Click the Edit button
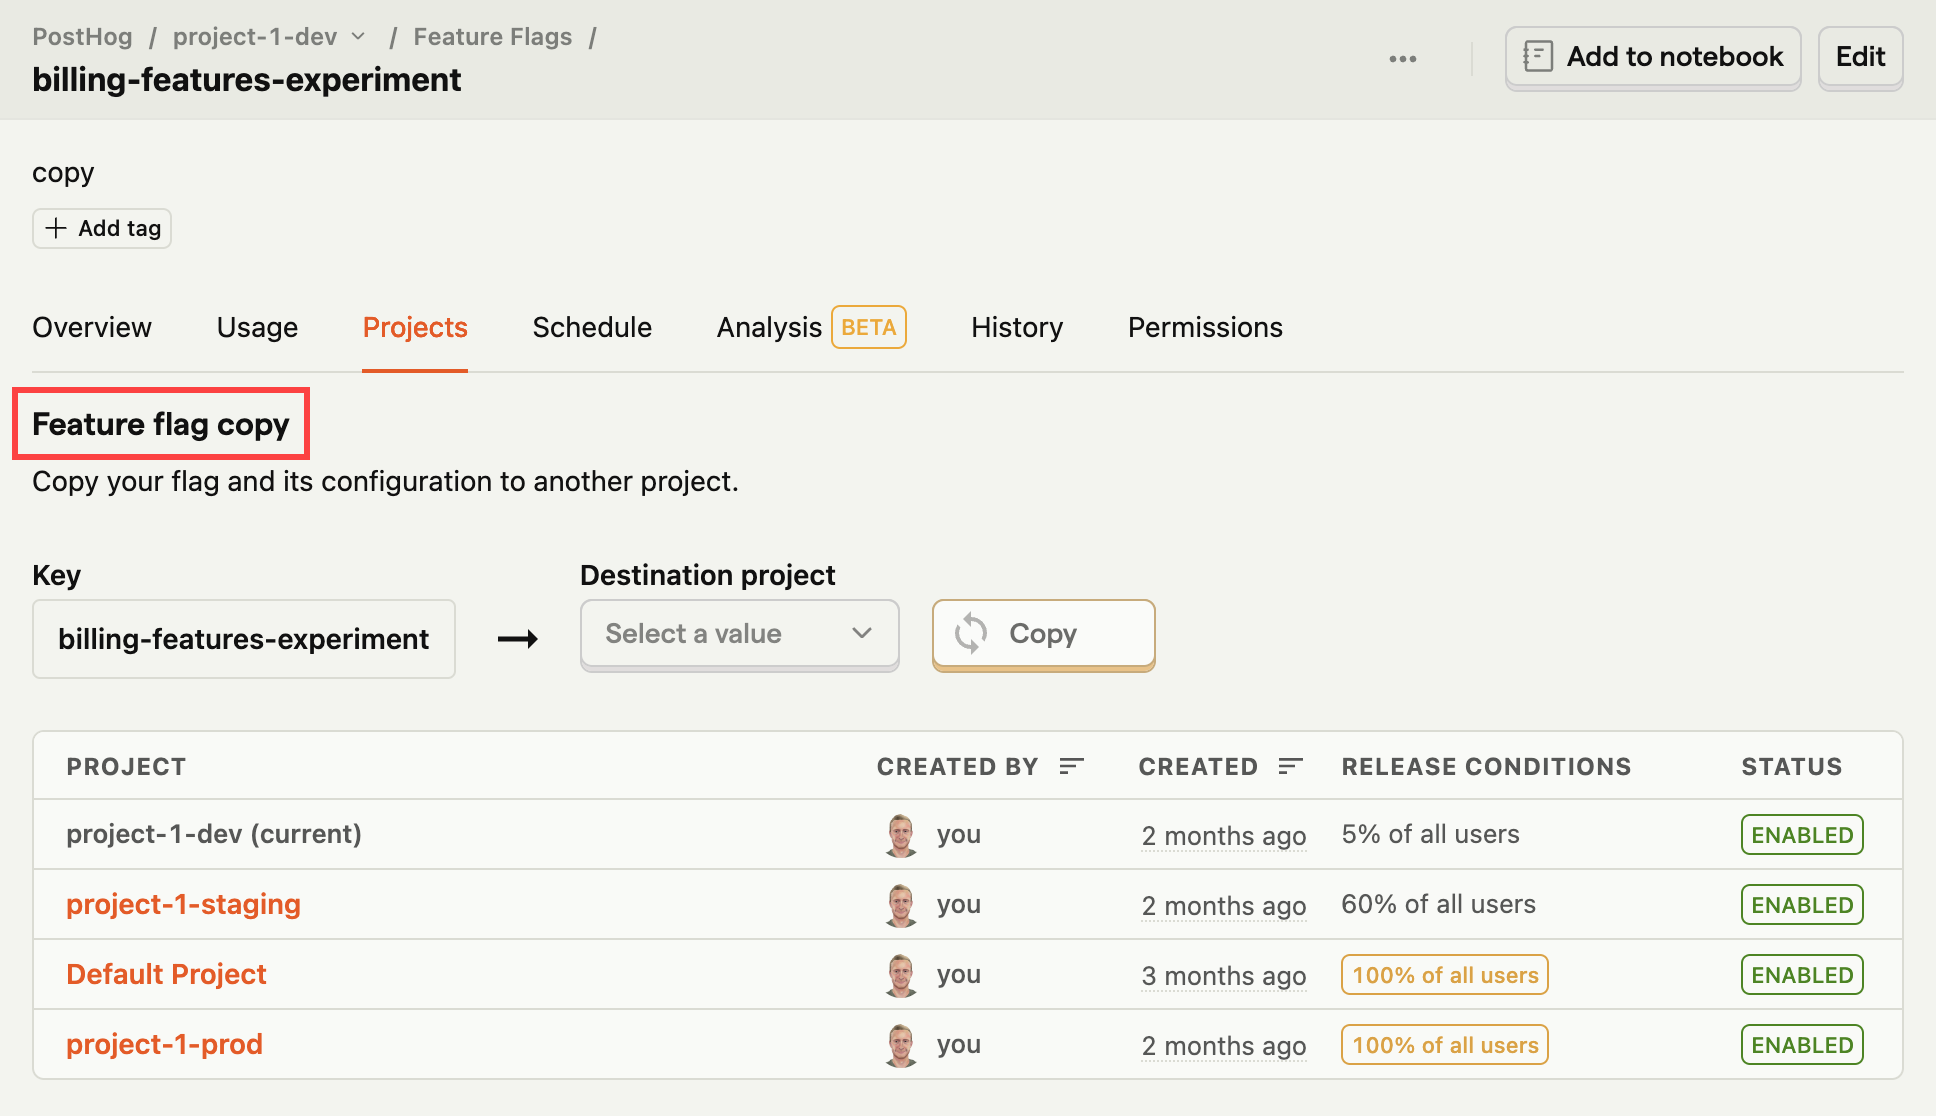This screenshot has height=1116, width=1936. point(1860,57)
